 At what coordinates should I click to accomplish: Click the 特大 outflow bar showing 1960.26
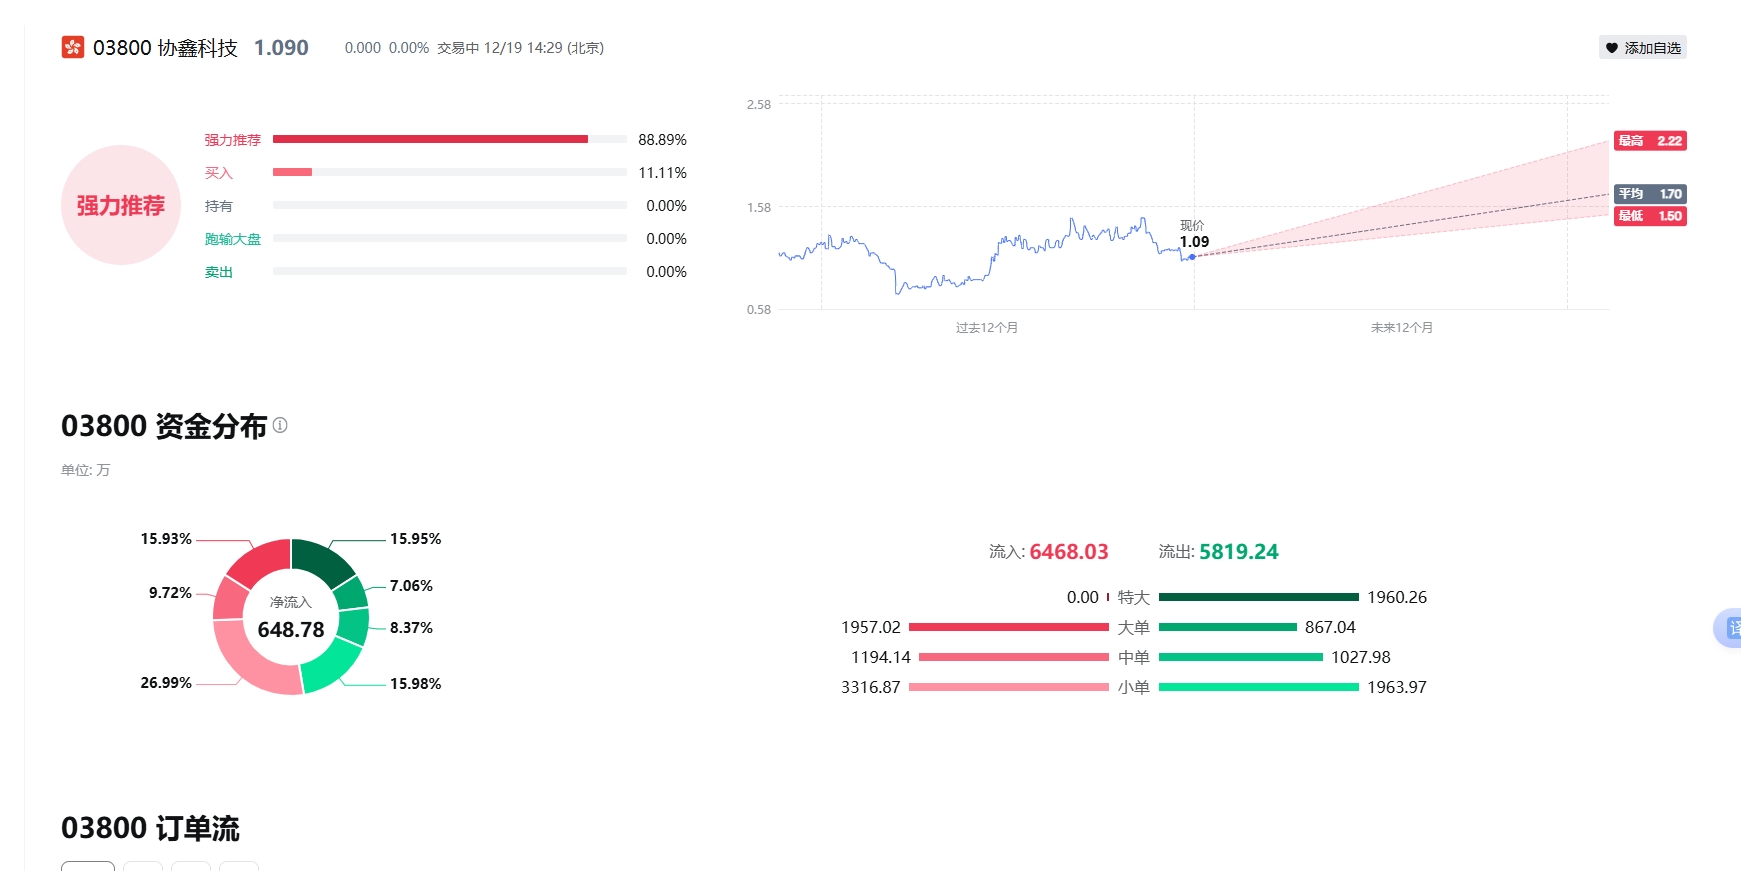pos(1258,597)
